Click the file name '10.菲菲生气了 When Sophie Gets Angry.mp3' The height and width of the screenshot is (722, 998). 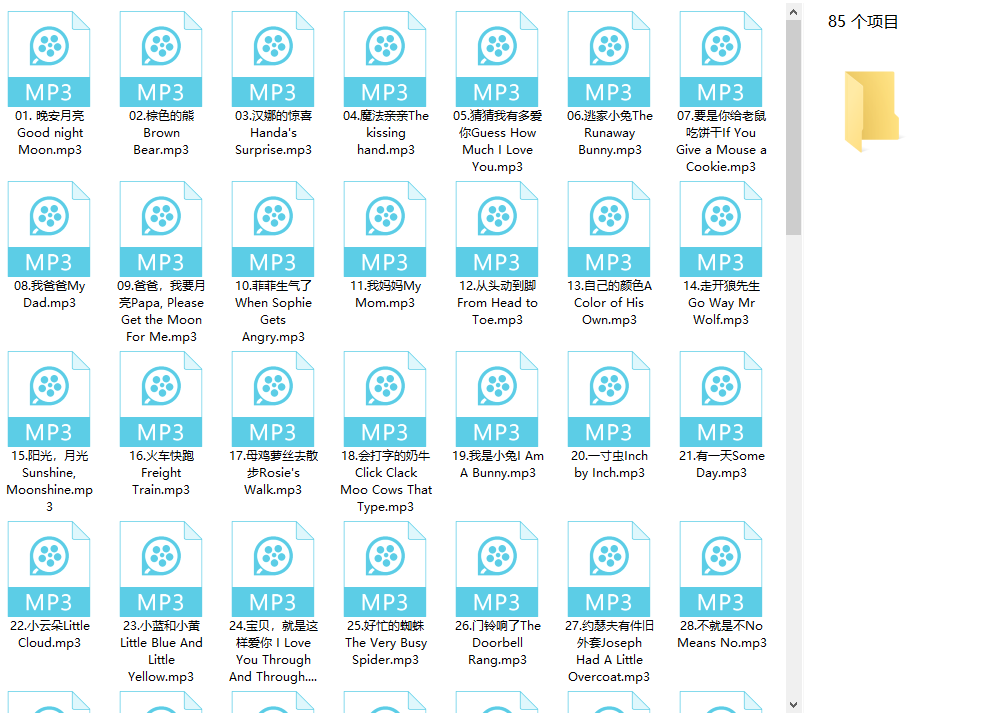273,311
